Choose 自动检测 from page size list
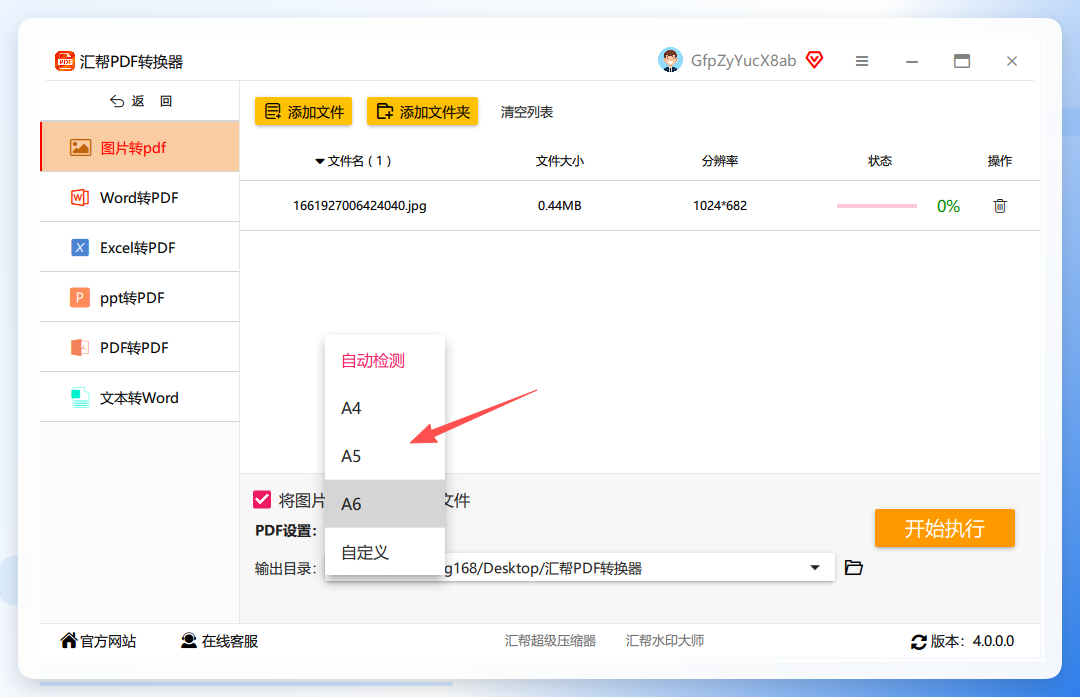Viewport: 1080px width, 697px height. 385,360
